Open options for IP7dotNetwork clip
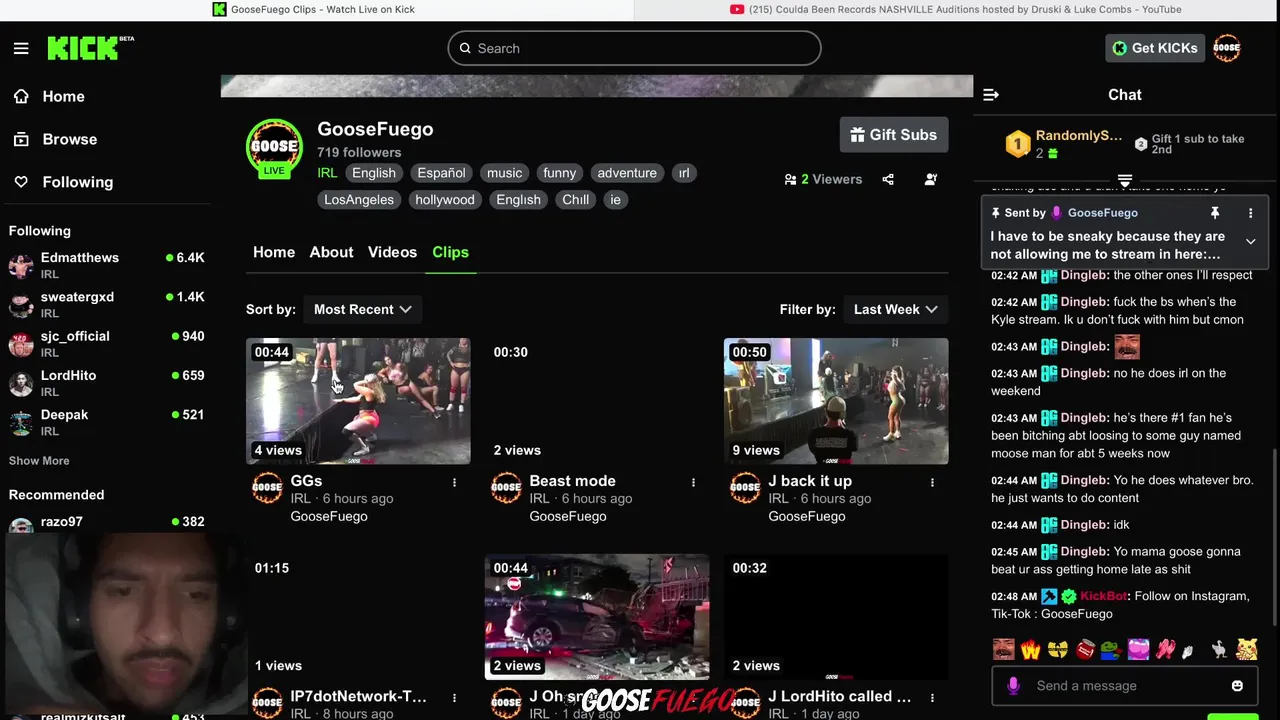The height and width of the screenshot is (720, 1280). (454, 697)
